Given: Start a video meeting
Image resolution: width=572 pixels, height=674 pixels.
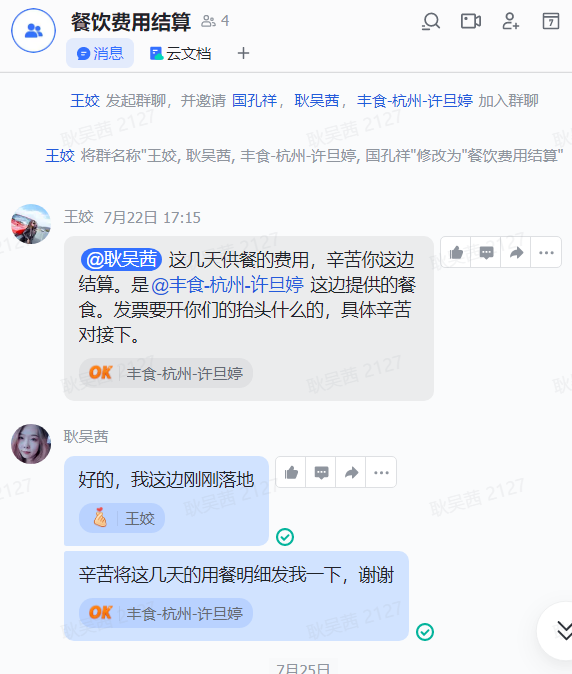Looking at the screenshot, I should [471, 21].
